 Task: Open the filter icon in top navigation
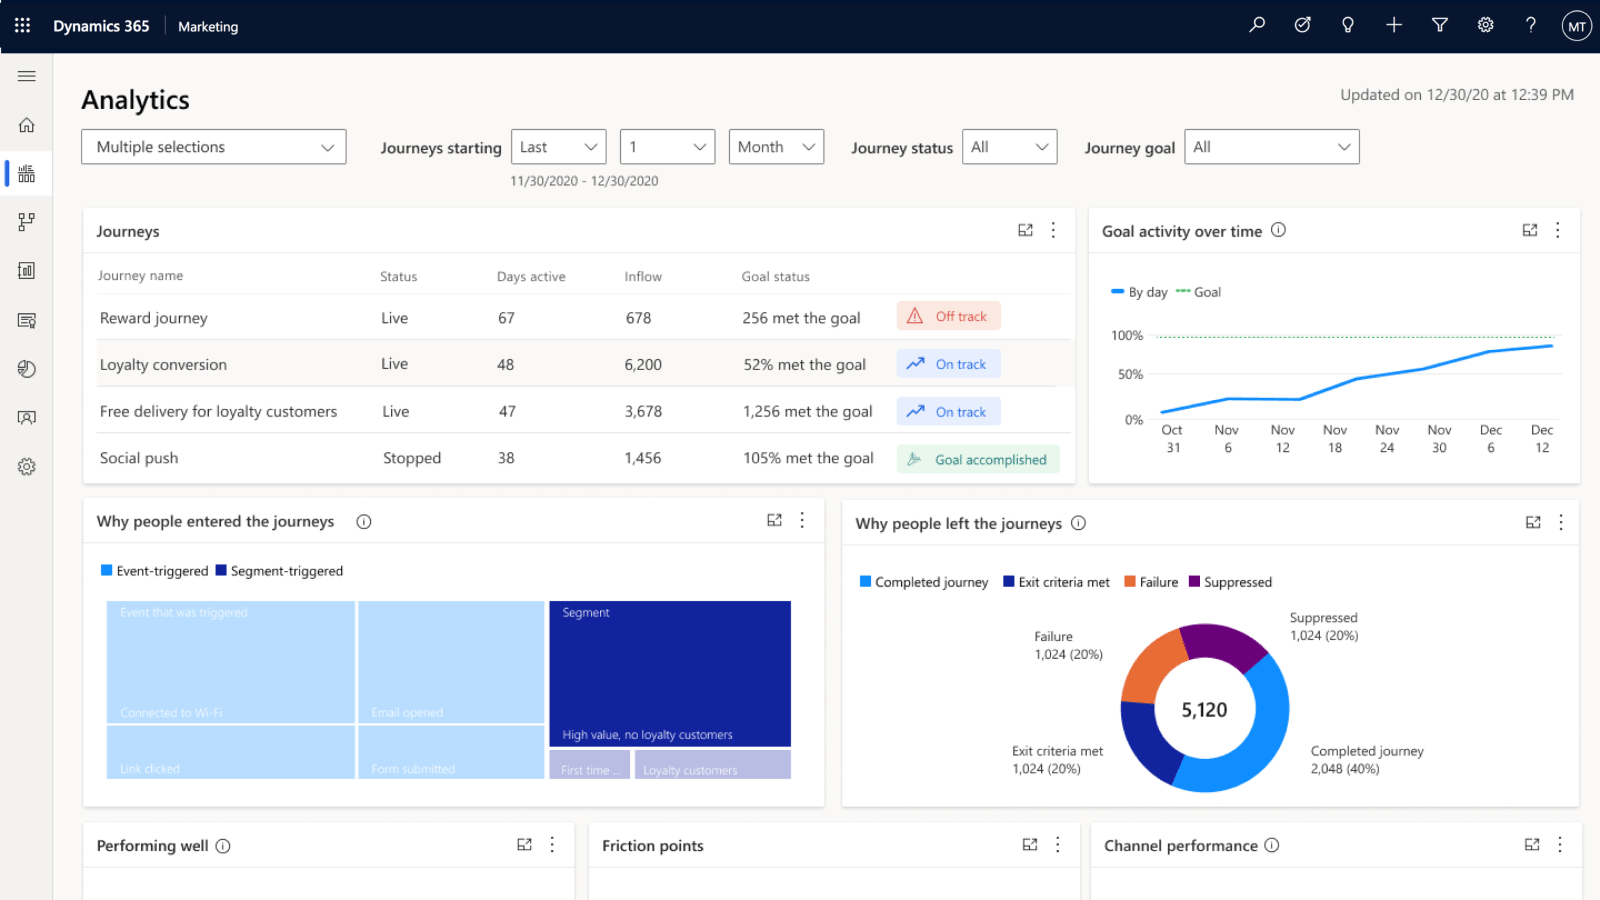[x=1439, y=25]
